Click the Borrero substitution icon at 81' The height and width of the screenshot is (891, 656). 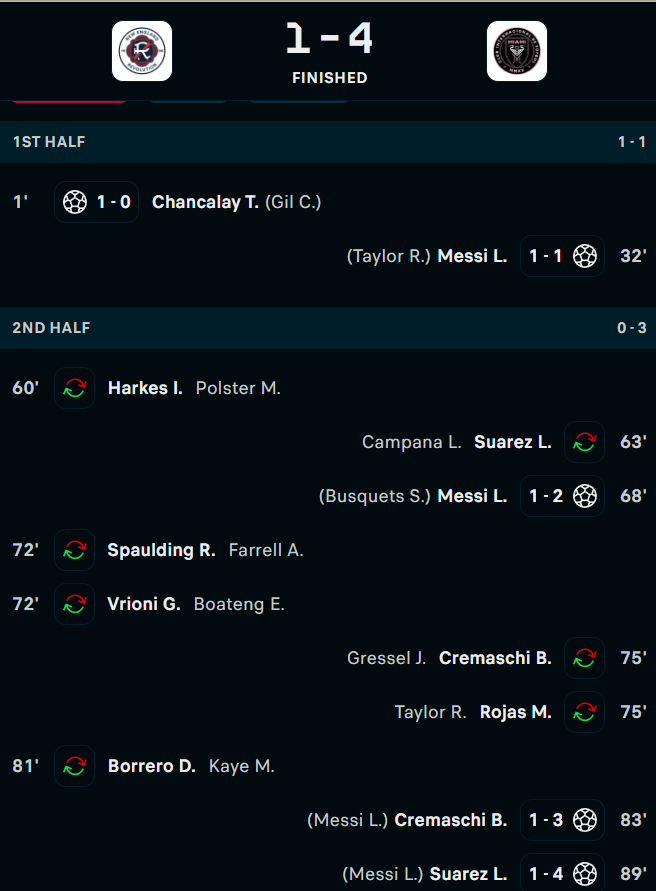pos(74,766)
